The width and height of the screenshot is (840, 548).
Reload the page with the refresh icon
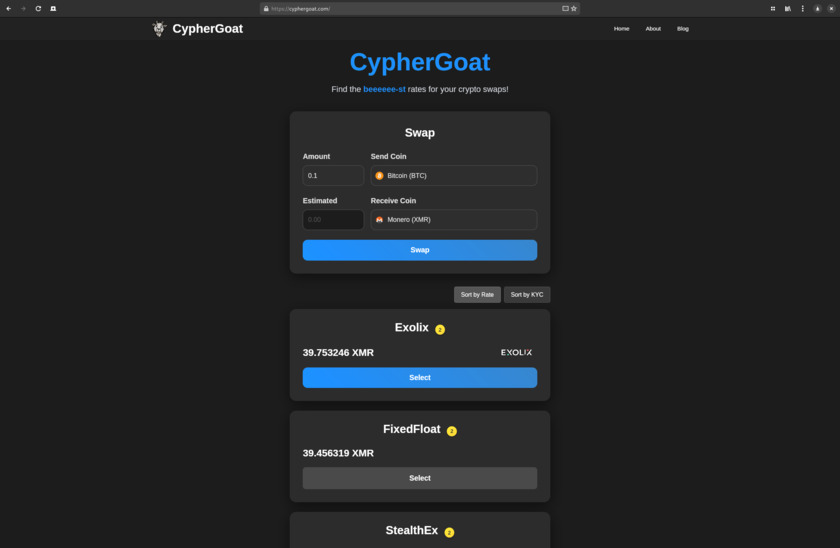pyautogui.click(x=38, y=9)
